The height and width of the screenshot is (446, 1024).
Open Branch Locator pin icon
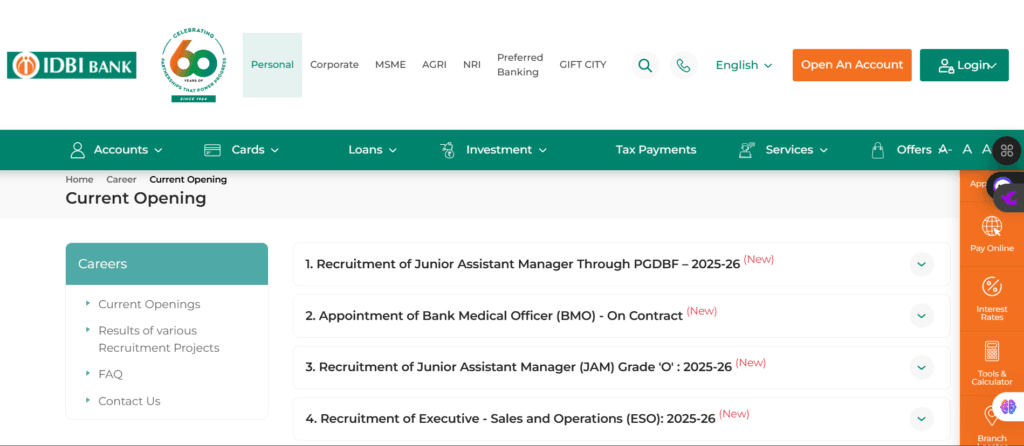[989, 416]
